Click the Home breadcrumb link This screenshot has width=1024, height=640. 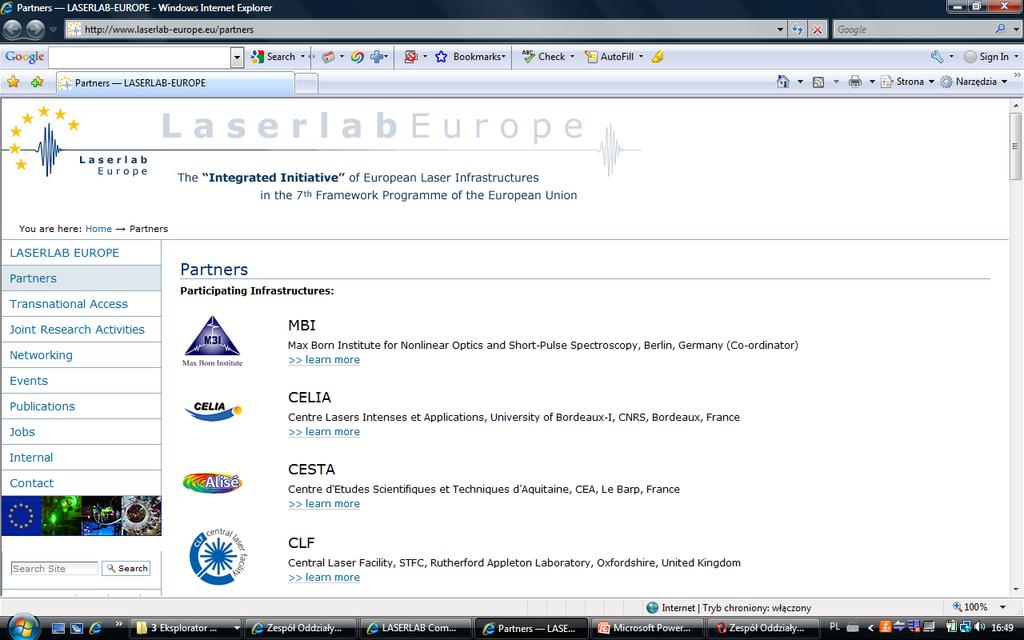click(99, 229)
